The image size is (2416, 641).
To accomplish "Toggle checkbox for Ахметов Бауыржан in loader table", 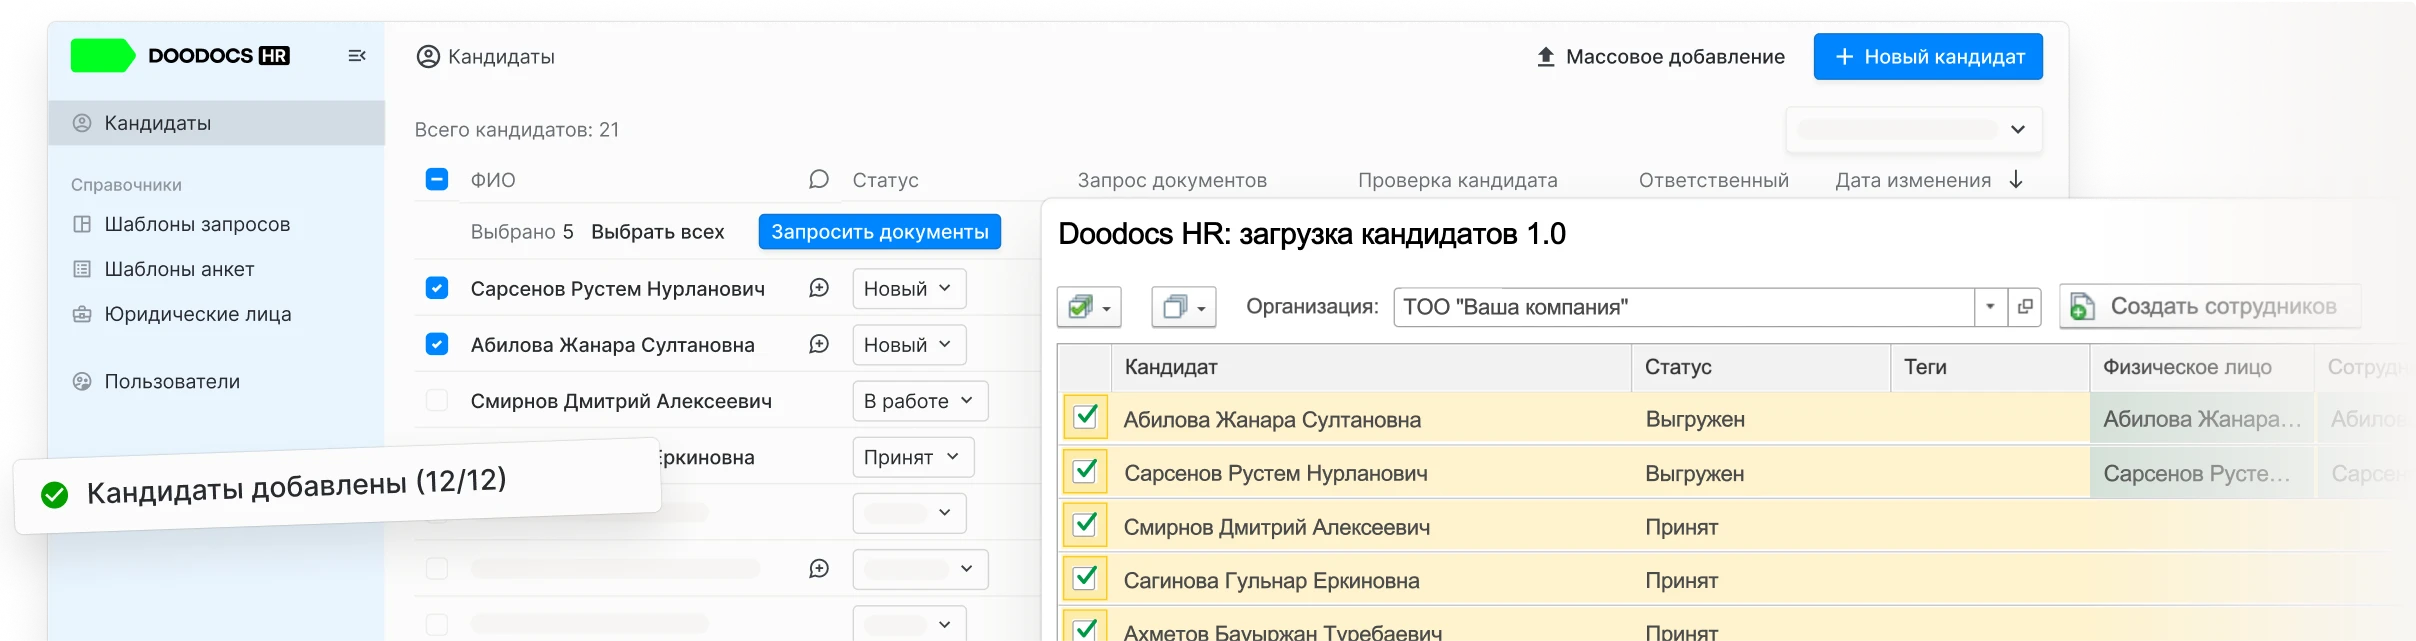I will [x=1085, y=628].
